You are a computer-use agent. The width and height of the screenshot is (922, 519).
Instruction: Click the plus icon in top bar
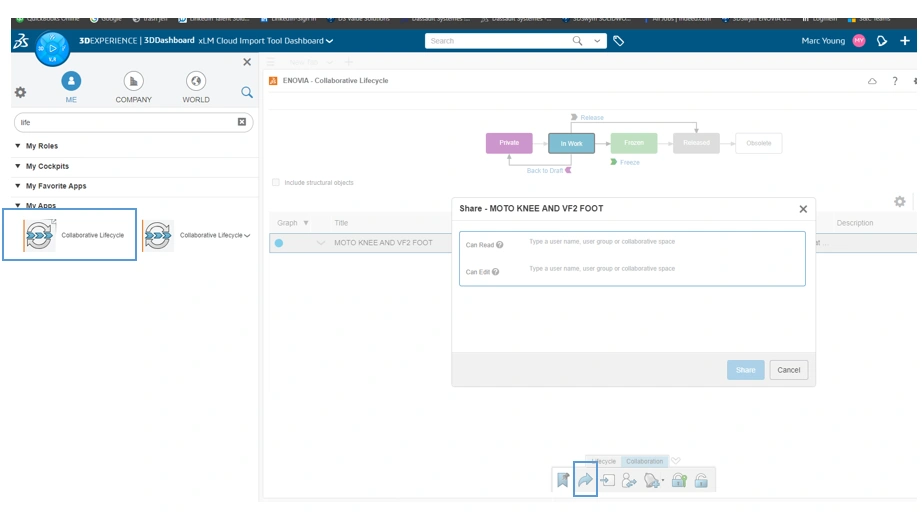tap(905, 41)
